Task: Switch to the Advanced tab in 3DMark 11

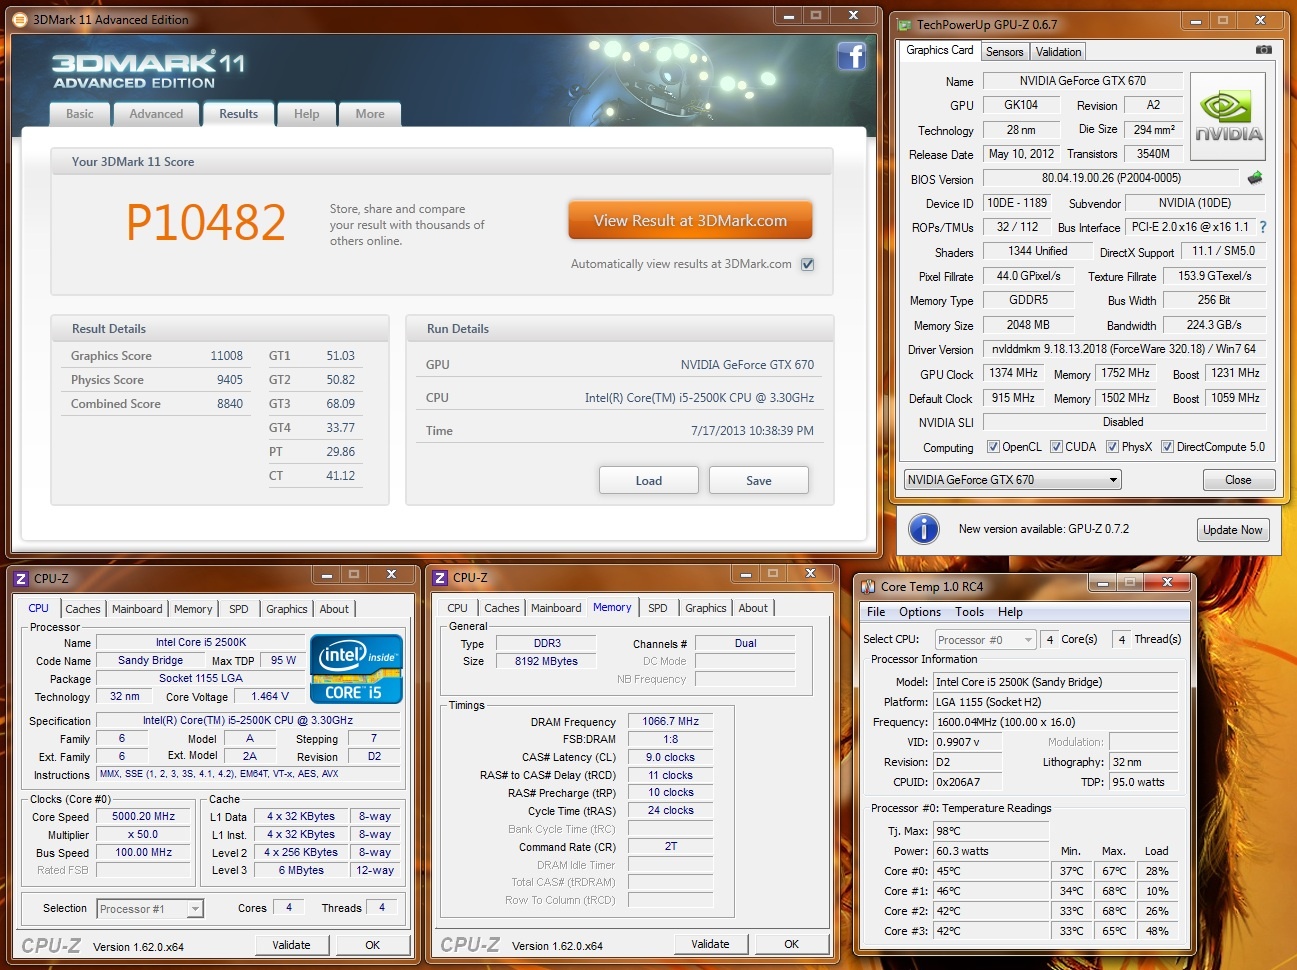Action: [156, 114]
